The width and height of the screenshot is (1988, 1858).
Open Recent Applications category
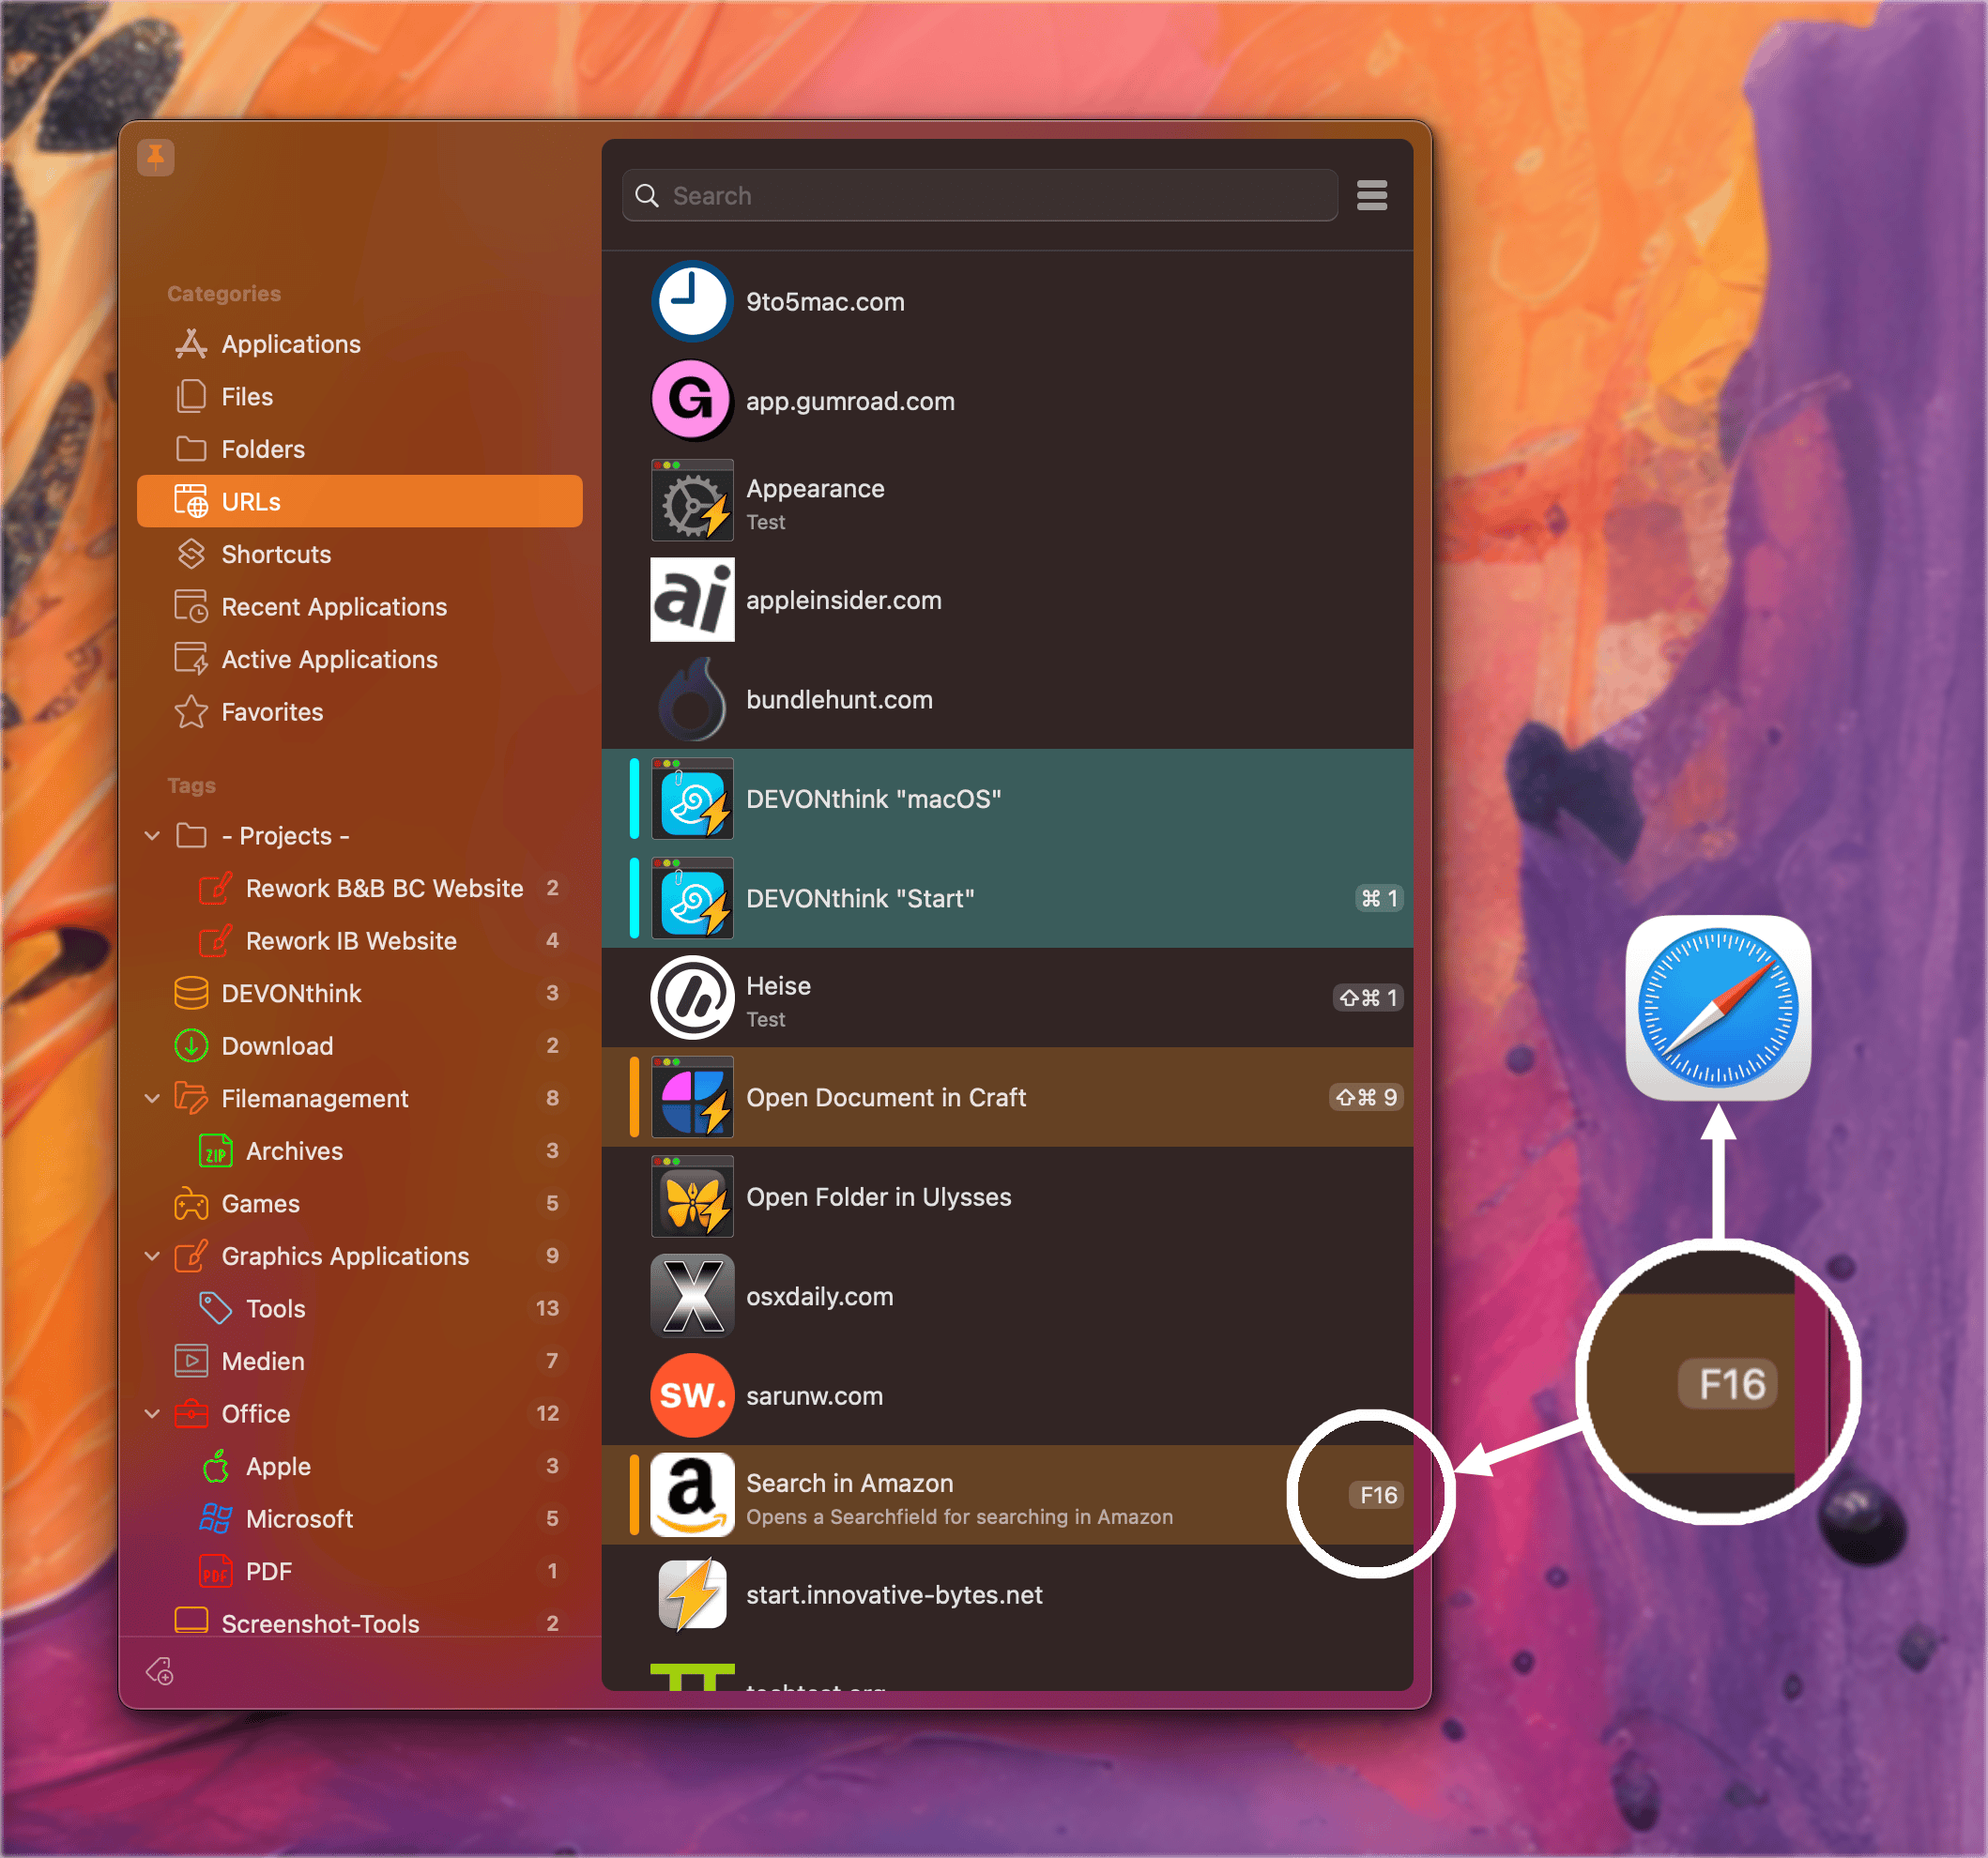pyautogui.click(x=359, y=607)
